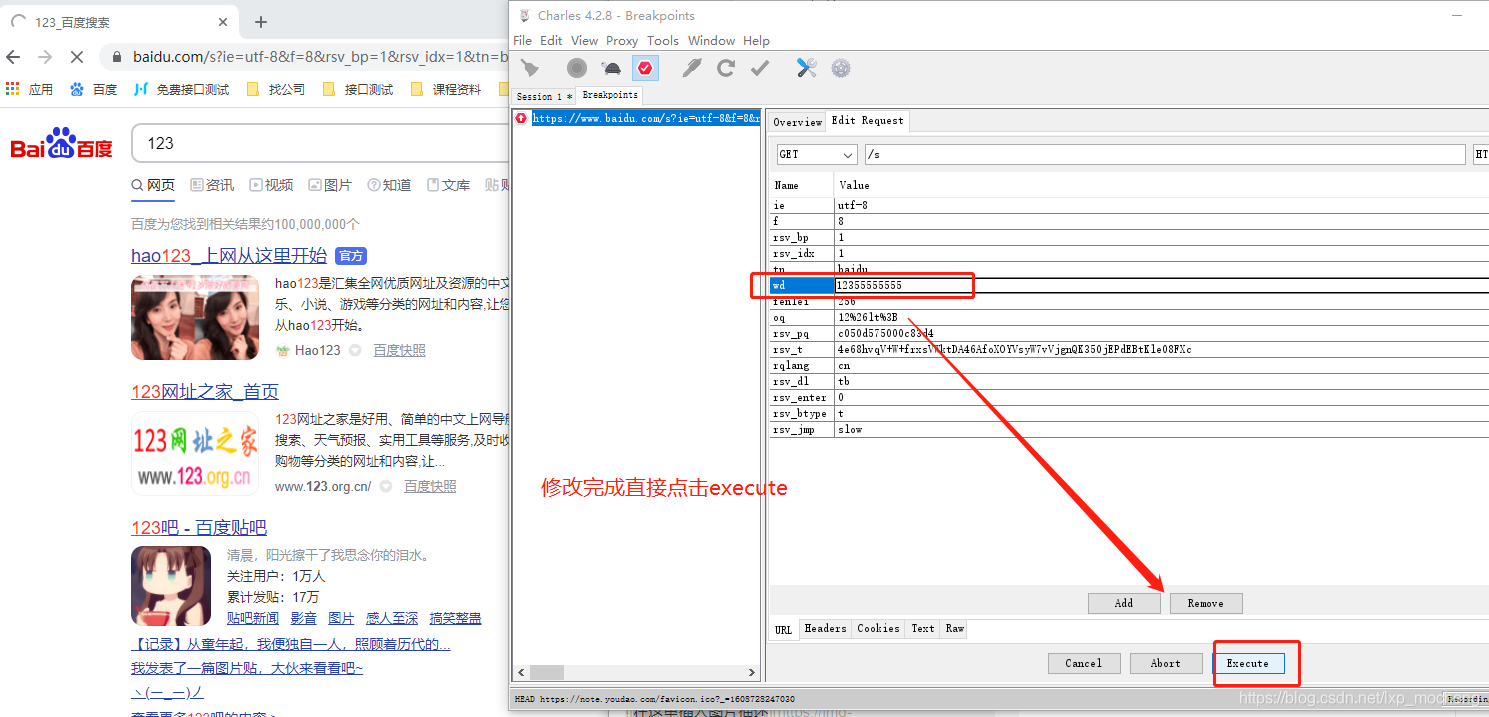The image size is (1489, 717).
Task: Open the Help menu in Charles
Action: [757, 41]
